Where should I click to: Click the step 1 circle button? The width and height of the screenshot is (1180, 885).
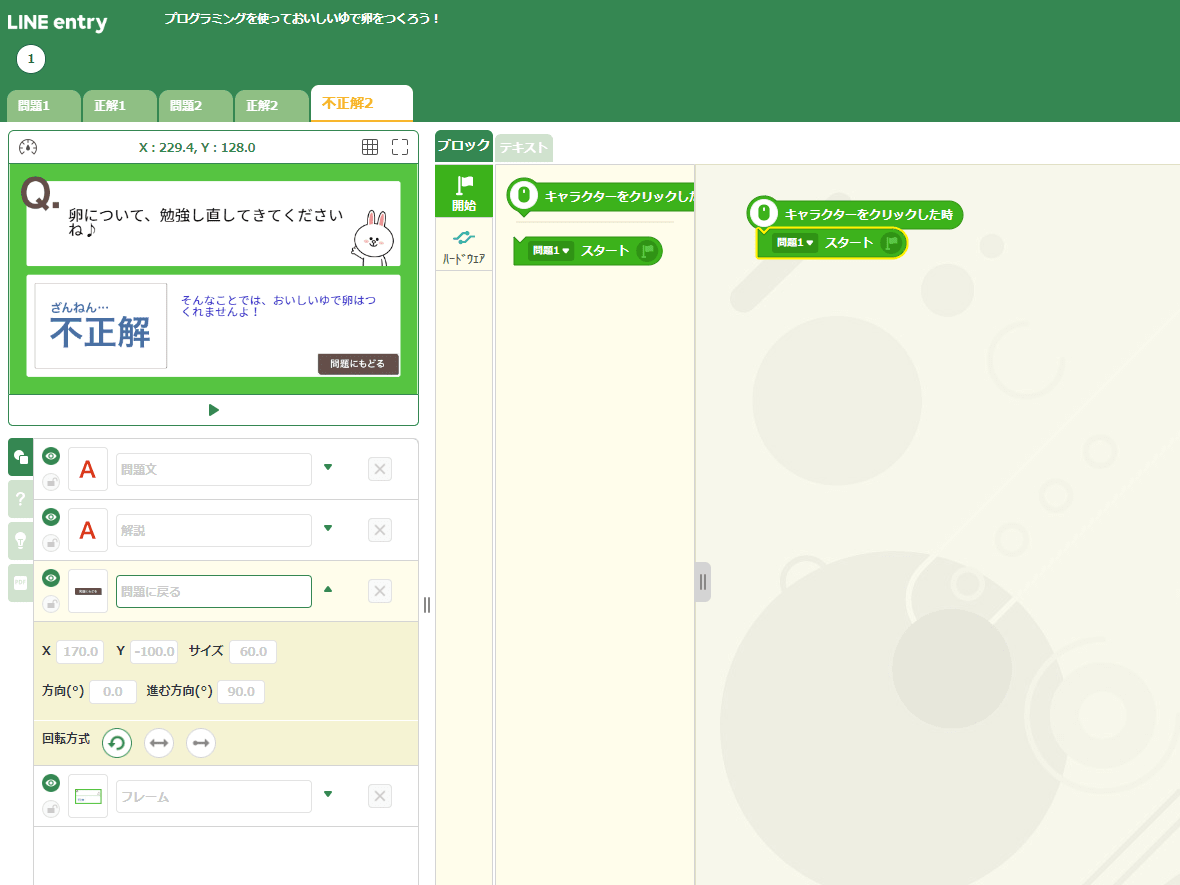(x=31, y=59)
